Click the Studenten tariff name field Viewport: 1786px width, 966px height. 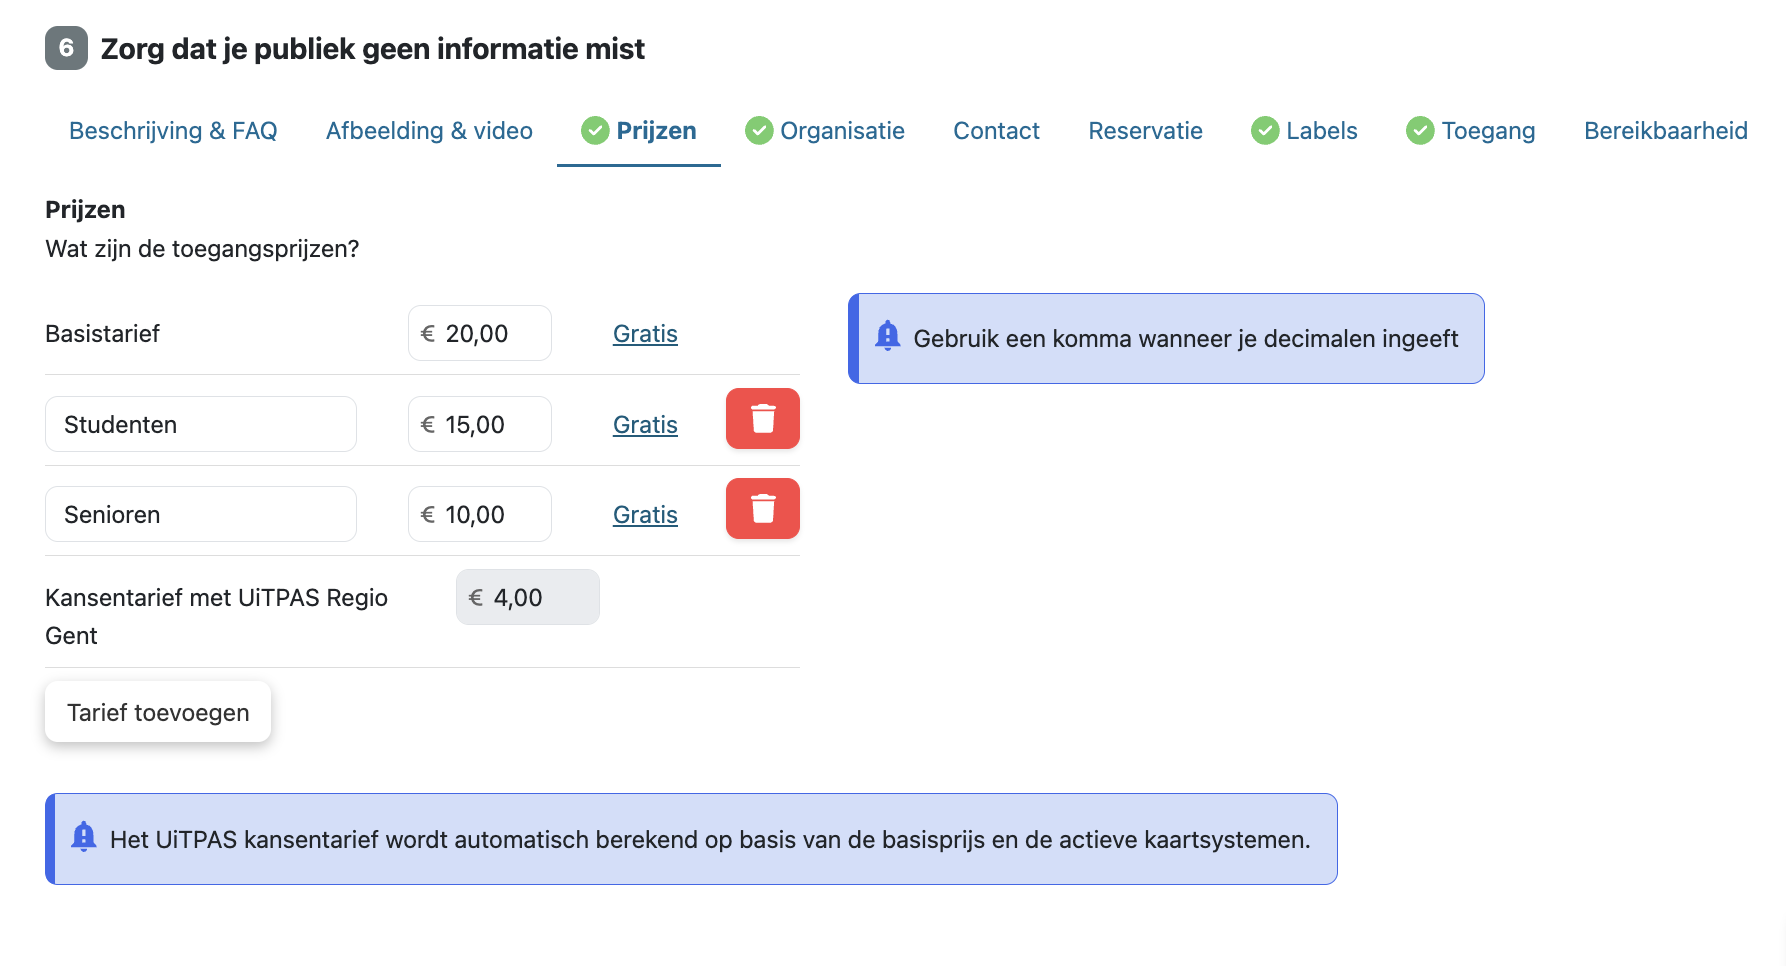pyautogui.click(x=201, y=424)
